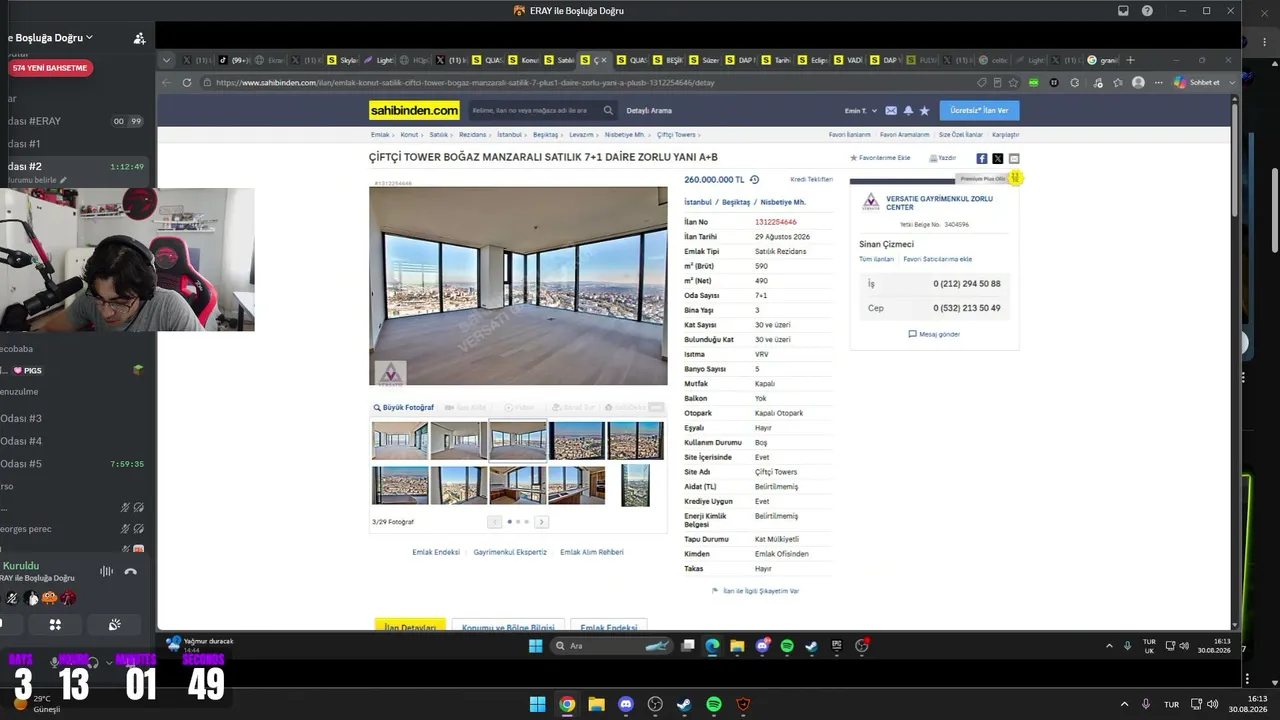Click the Ücretsiz İlan Ver button
The width and height of the screenshot is (1280, 720).
click(979, 110)
